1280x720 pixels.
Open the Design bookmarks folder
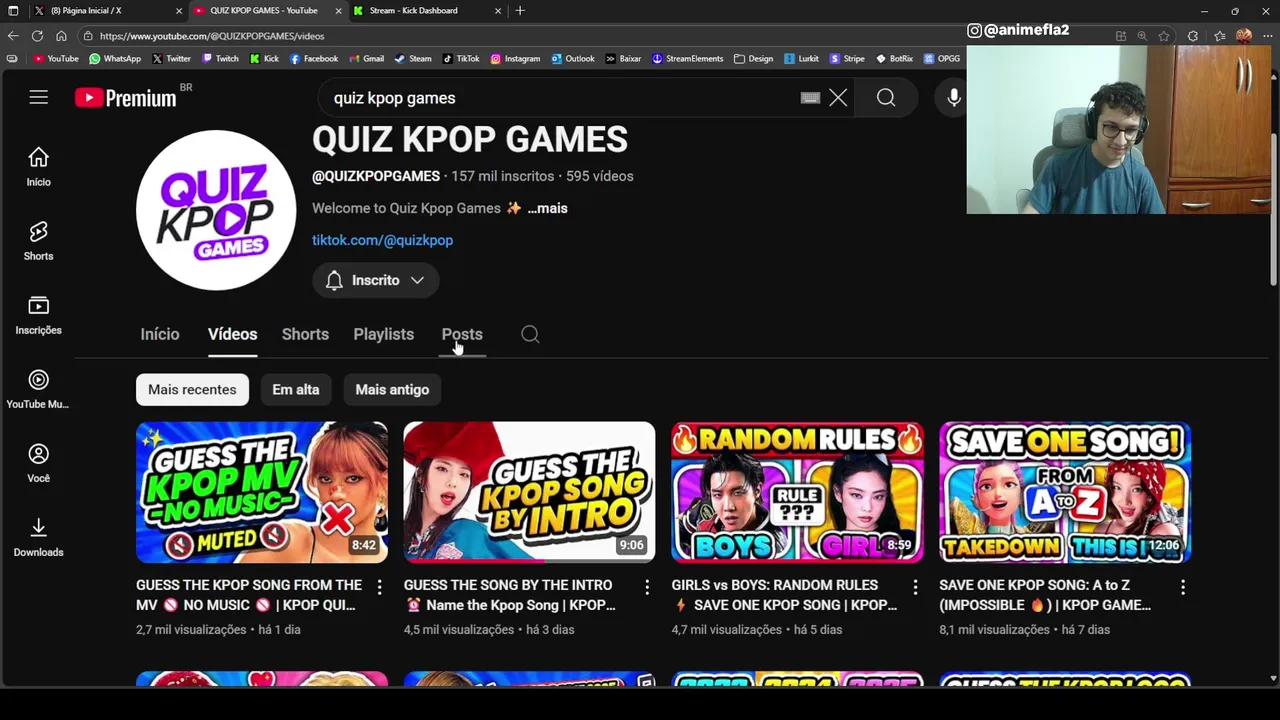coord(753,59)
